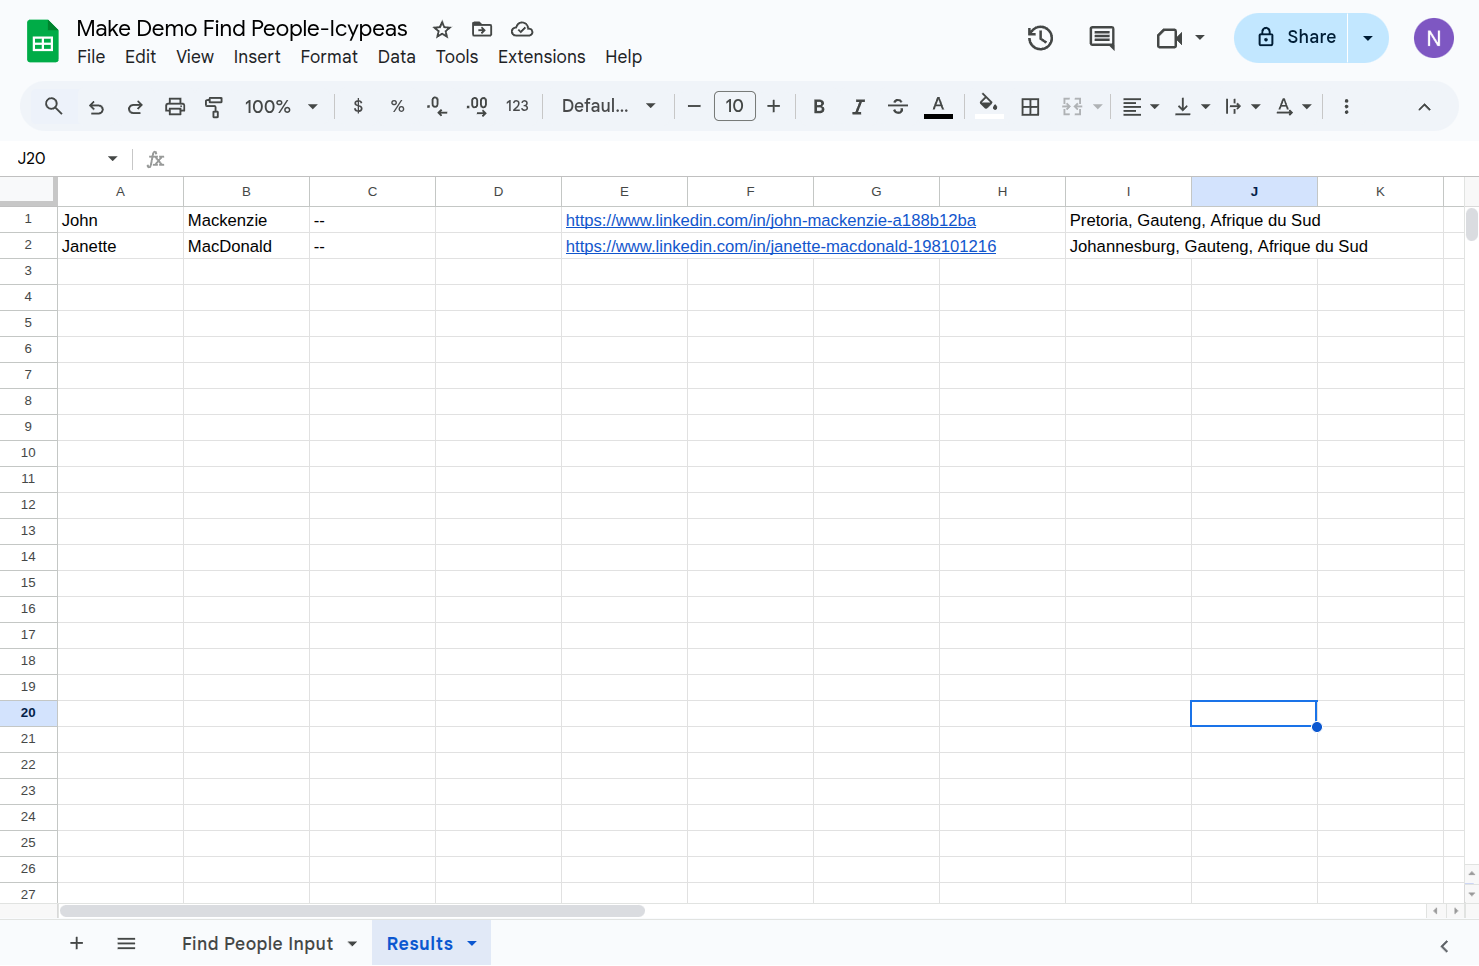Open the text color picker
Viewport: 1479px width, 966px height.
[938, 106]
